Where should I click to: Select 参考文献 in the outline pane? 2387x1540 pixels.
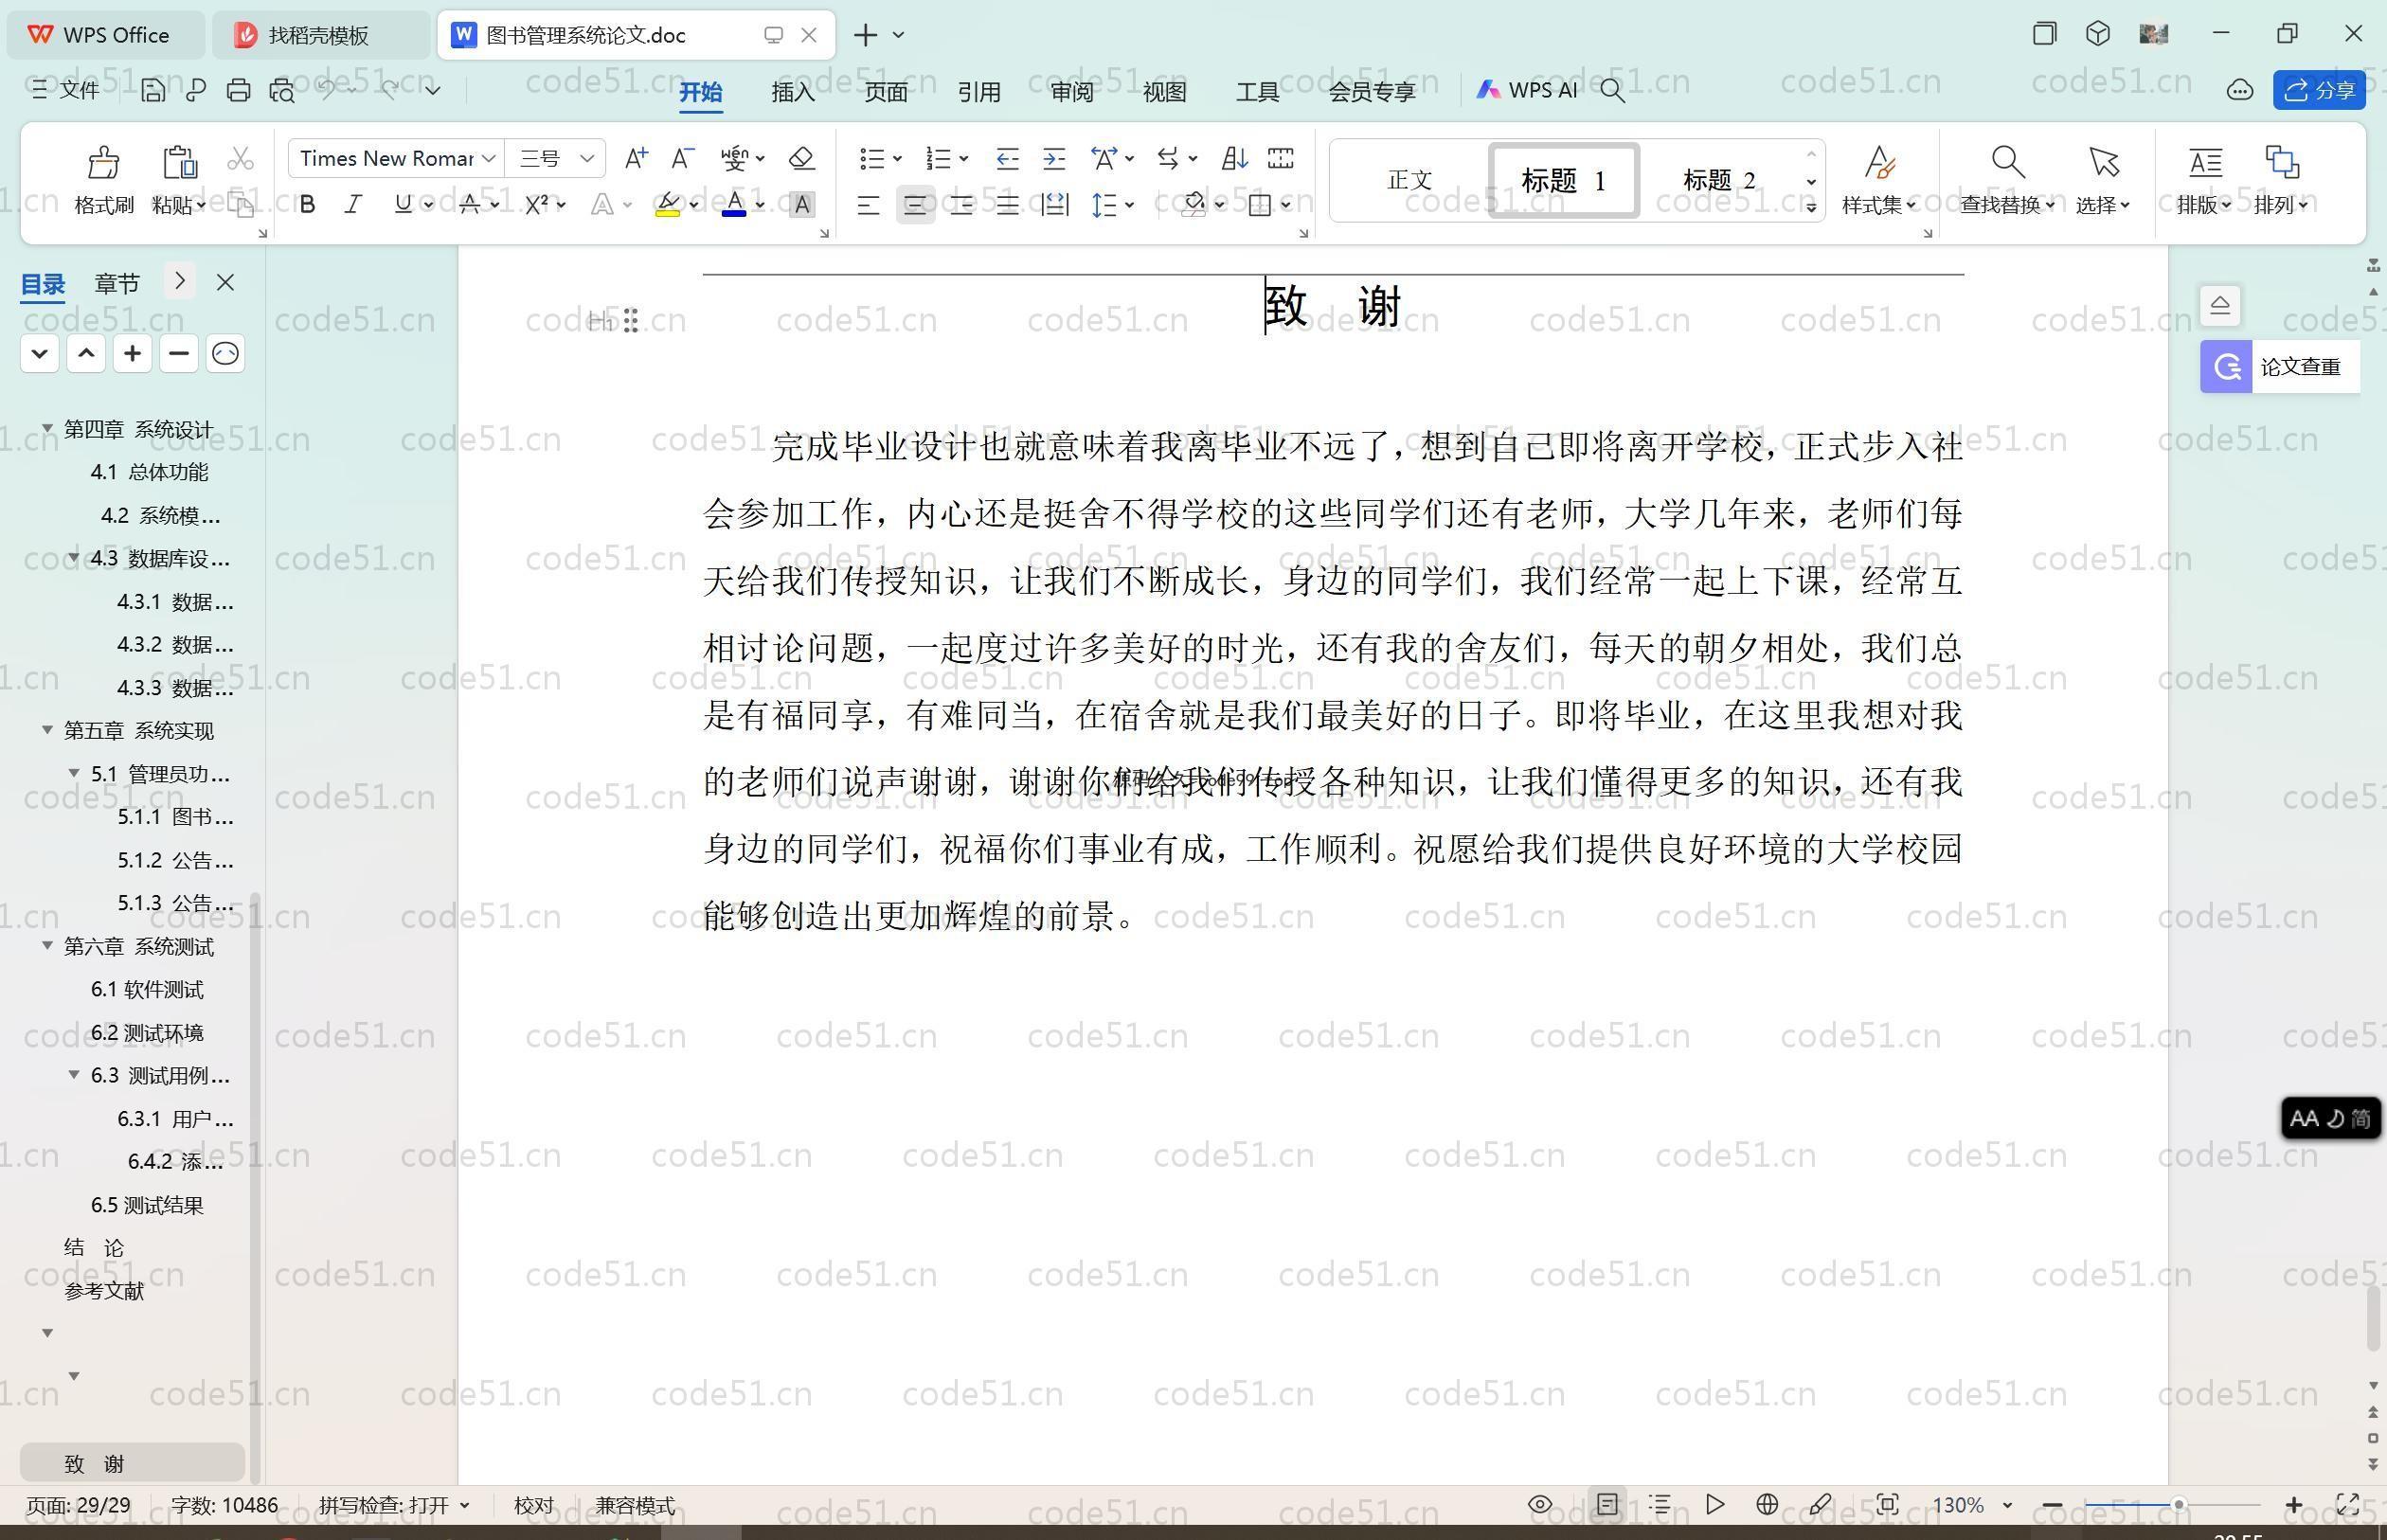104,1291
